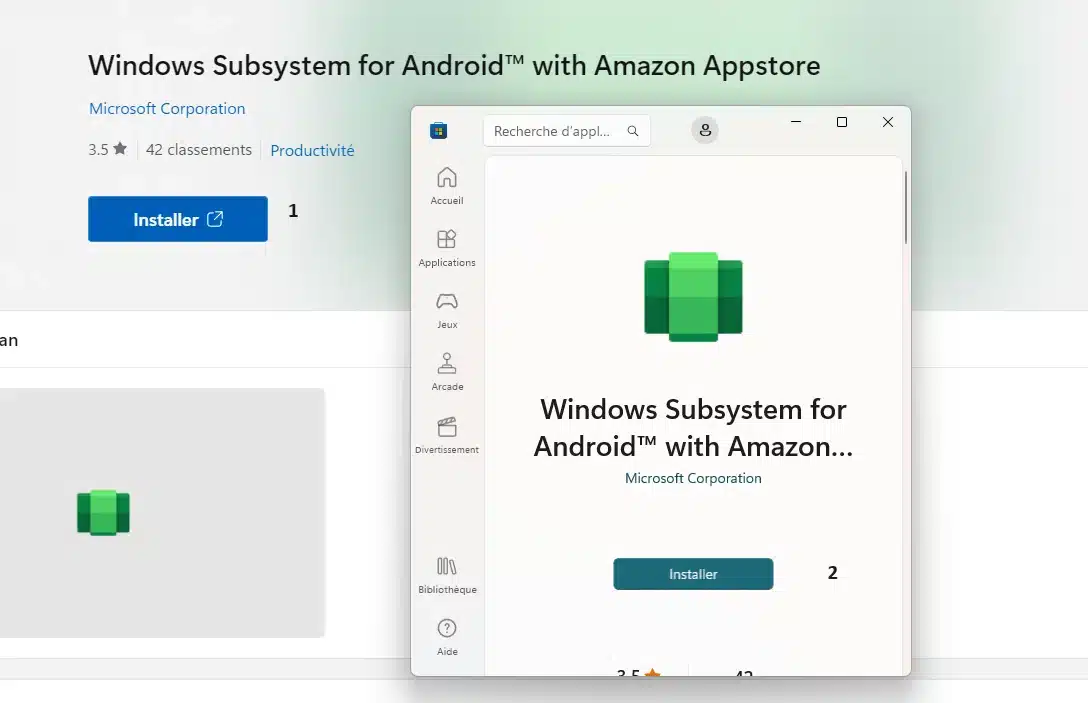Click the web page title Windows Subsystem for Android
The height and width of the screenshot is (703, 1088).
pos(454,66)
